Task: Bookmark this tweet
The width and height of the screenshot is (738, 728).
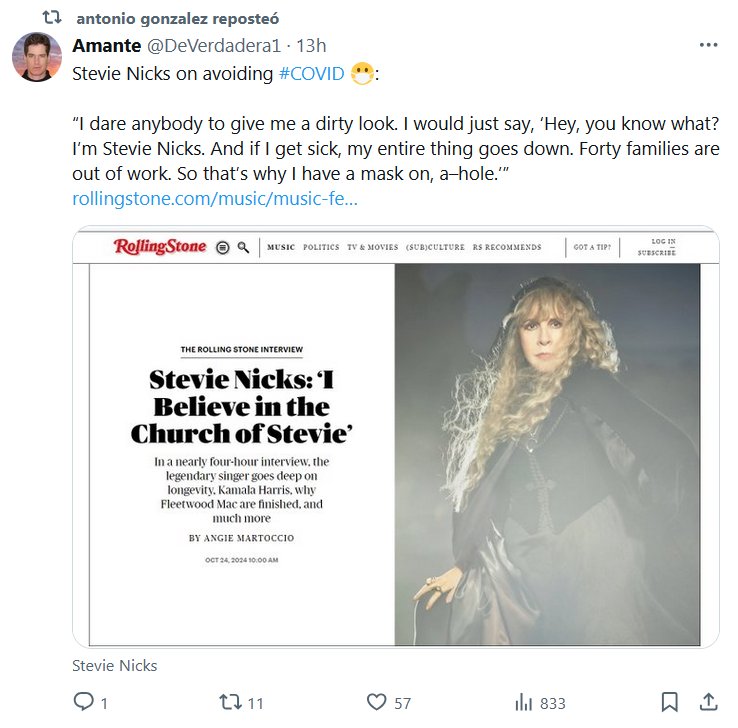Action: coord(670,702)
